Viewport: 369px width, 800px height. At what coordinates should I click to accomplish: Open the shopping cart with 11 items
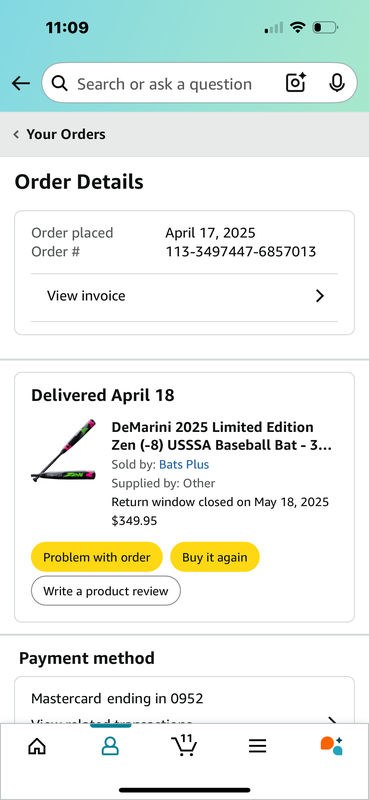184,745
